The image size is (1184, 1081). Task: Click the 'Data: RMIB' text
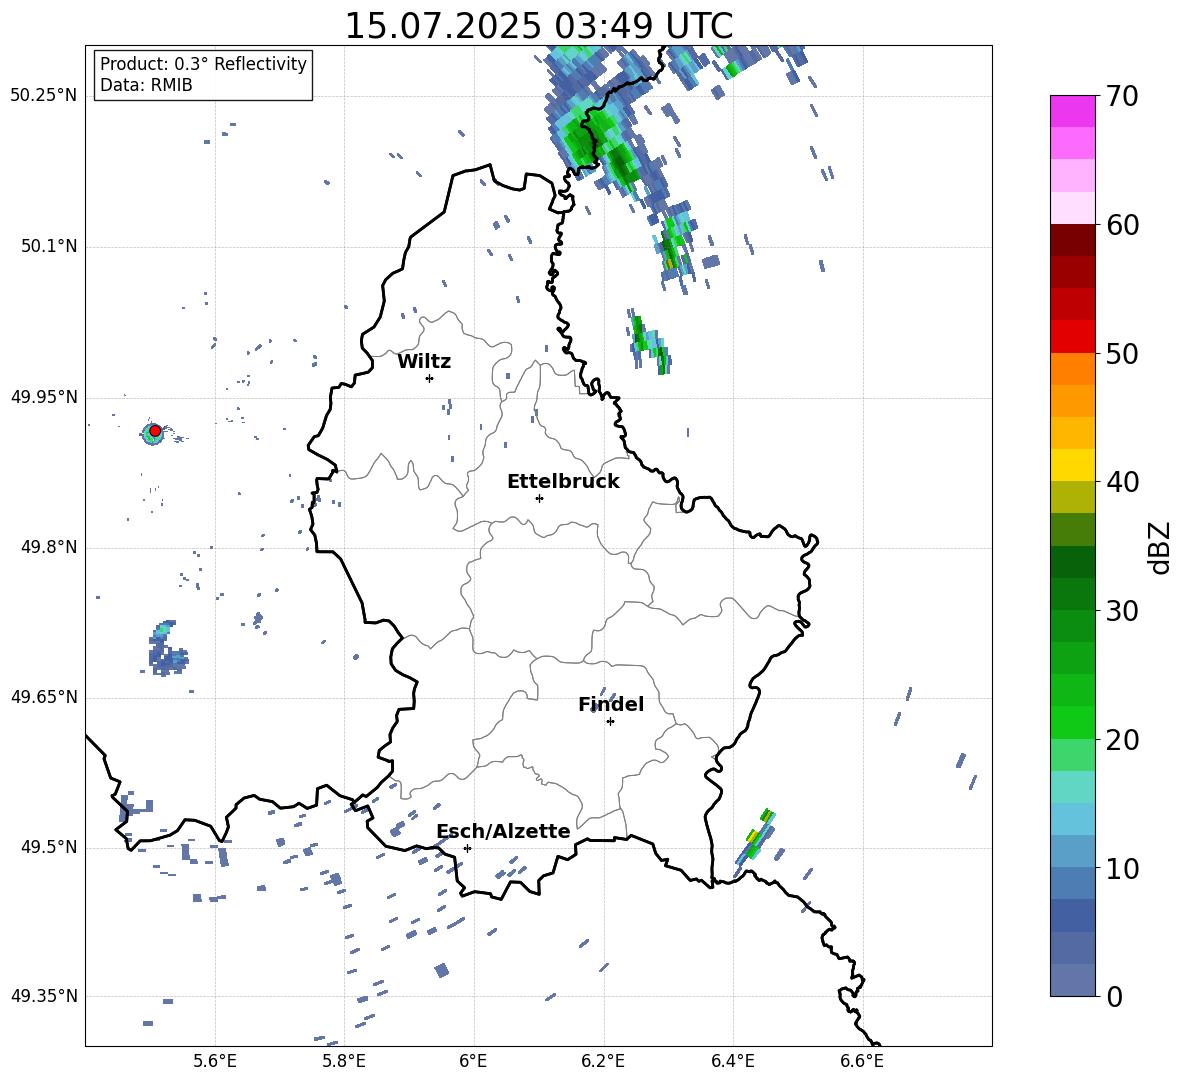click(146, 85)
